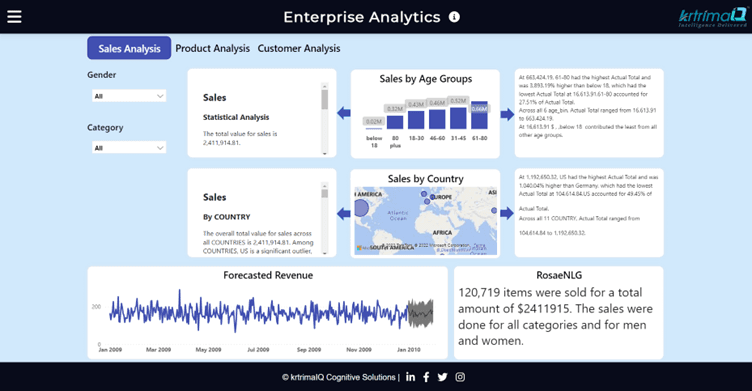
Task: Click left arrow beside Sales by Age Groups
Action: click(x=344, y=114)
